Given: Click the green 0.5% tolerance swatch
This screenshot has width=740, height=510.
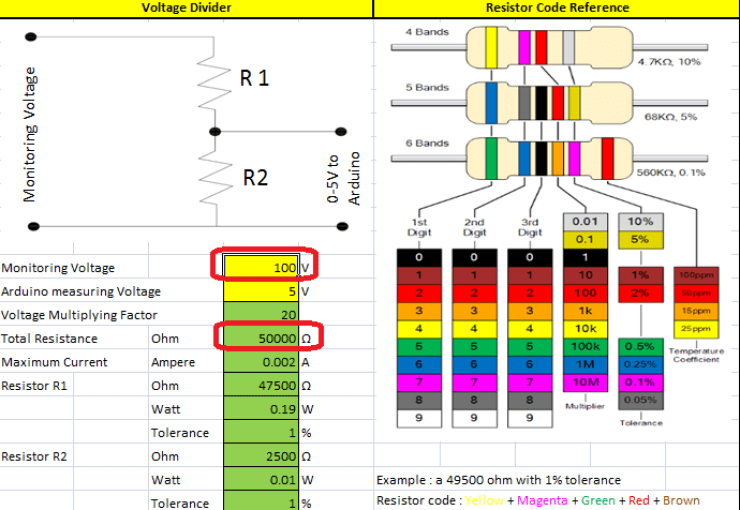Looking at the screenshot, I should click(x=640, y=345).
